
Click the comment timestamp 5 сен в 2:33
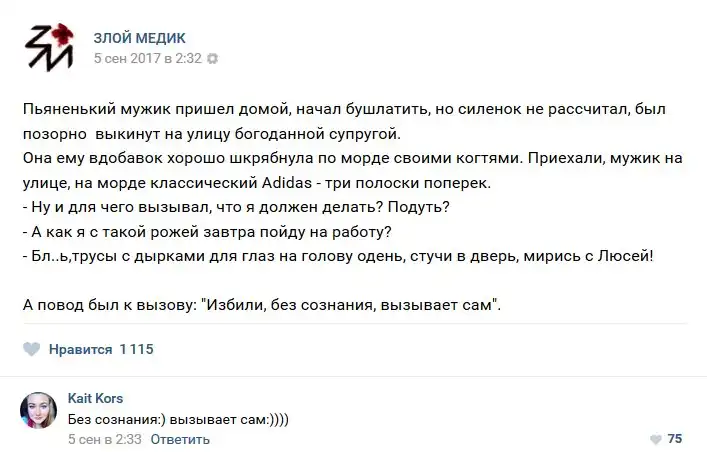click(x=104, y=439)
